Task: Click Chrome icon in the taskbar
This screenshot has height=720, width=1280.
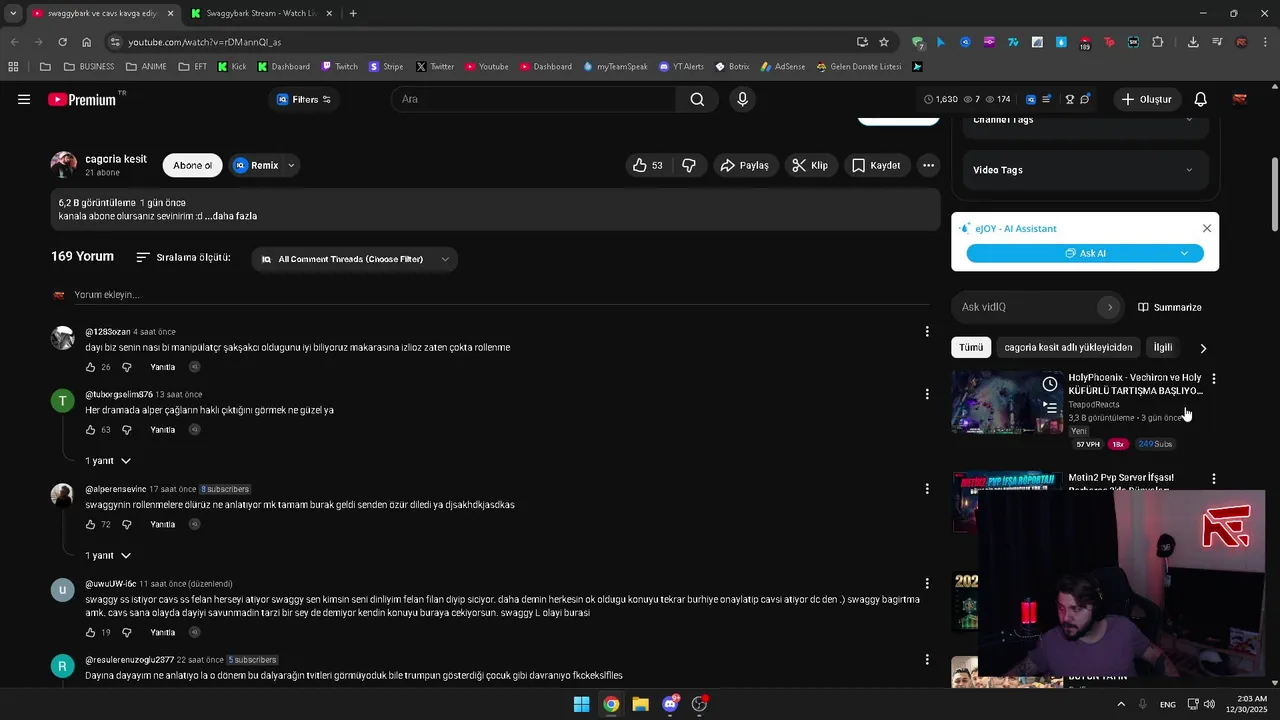Action: tap(611, 704)
